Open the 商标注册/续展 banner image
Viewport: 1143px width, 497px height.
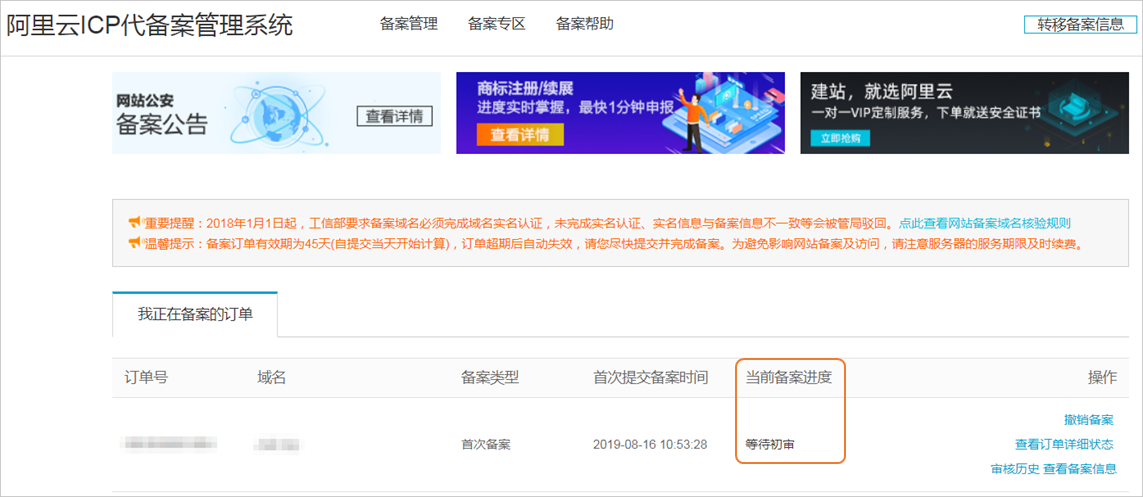point(620,113)
